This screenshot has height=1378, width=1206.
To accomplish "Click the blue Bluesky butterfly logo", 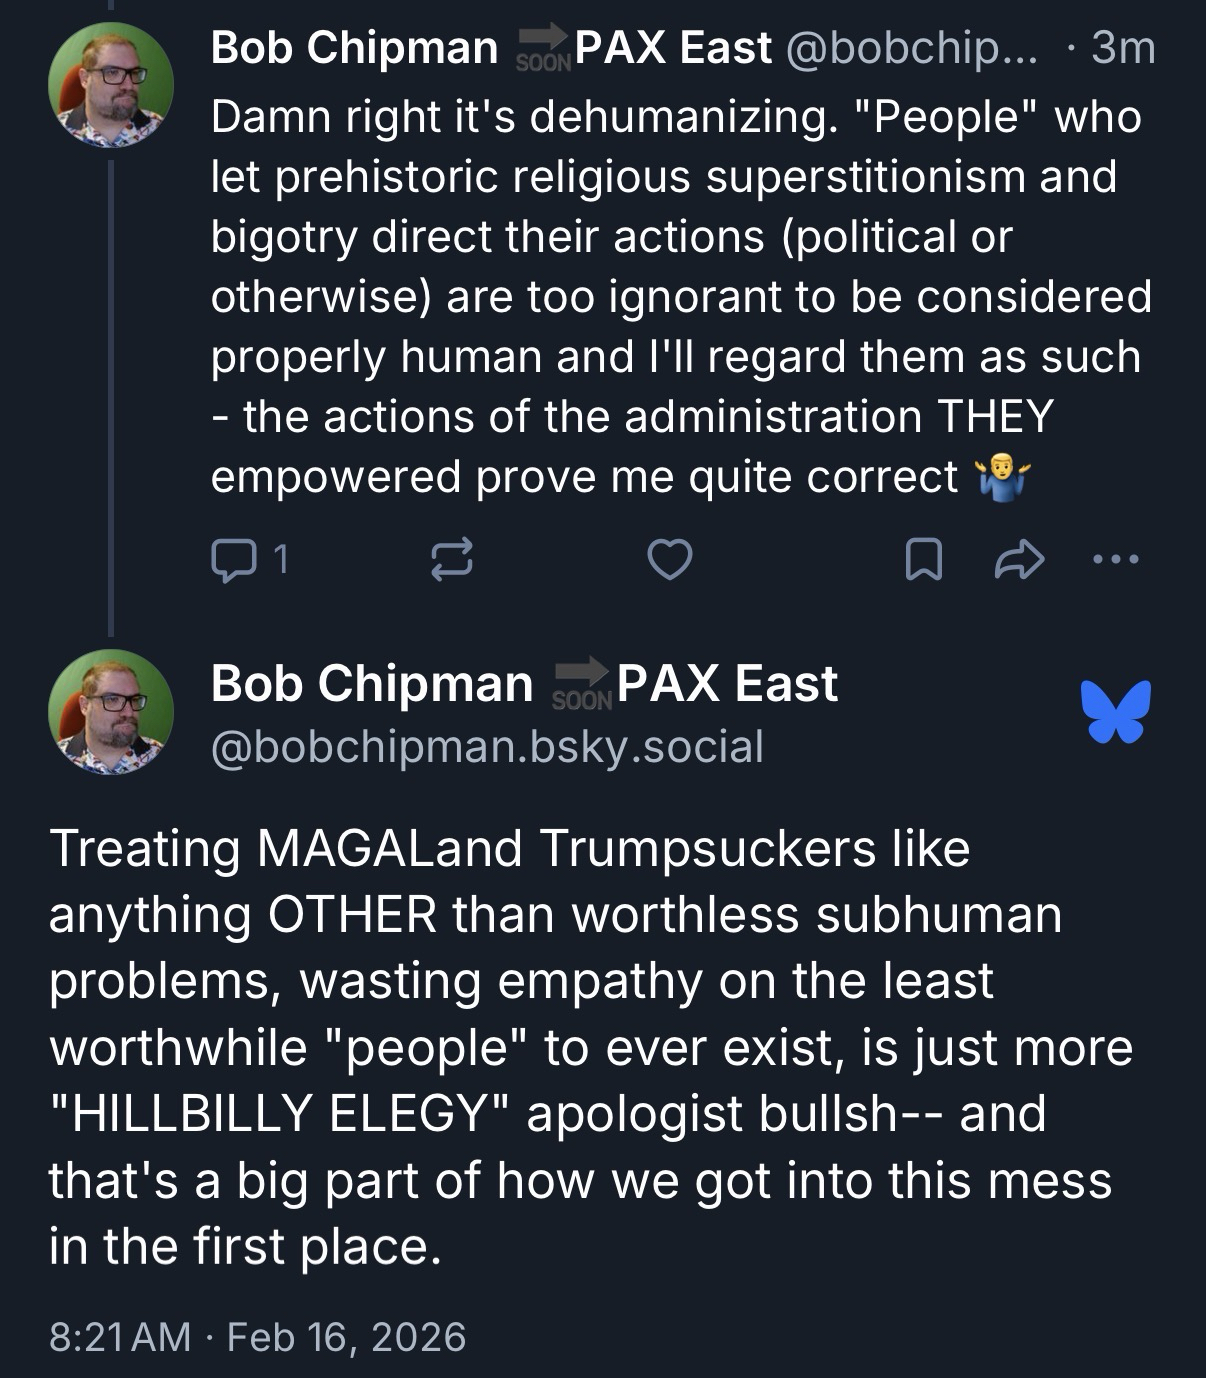I will (1115, 711).
